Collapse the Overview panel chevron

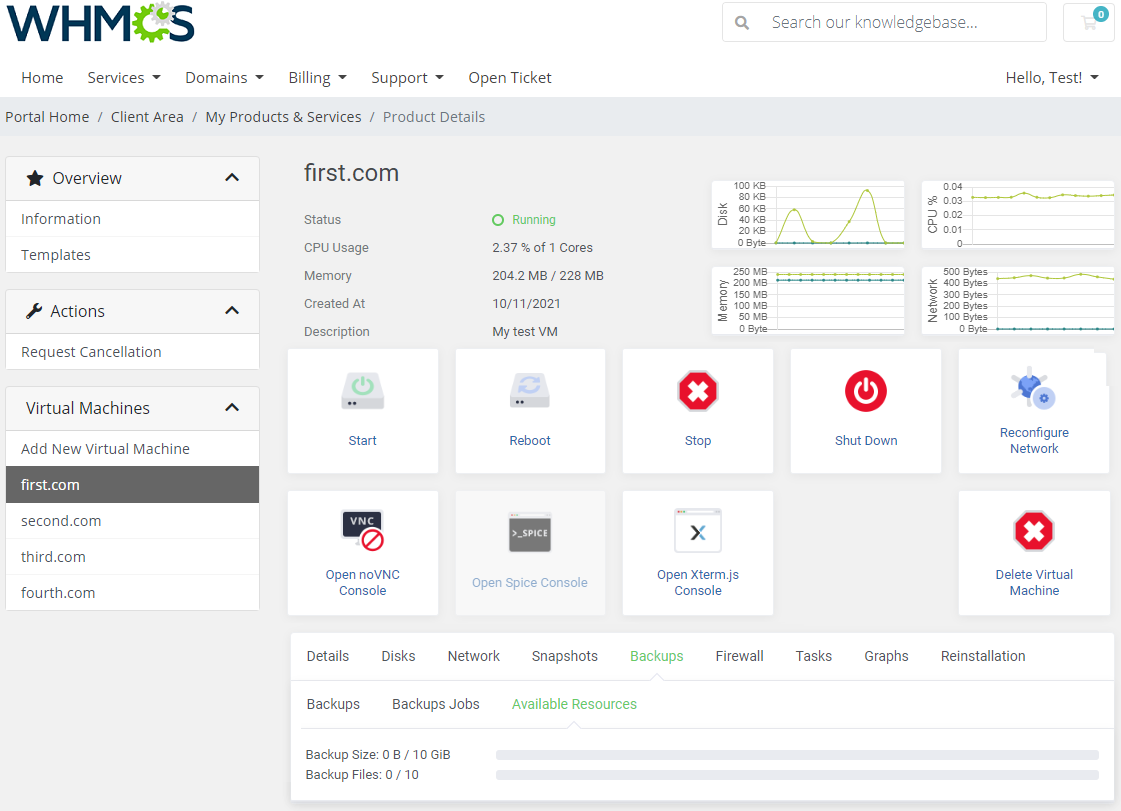[x=232, y=177]
